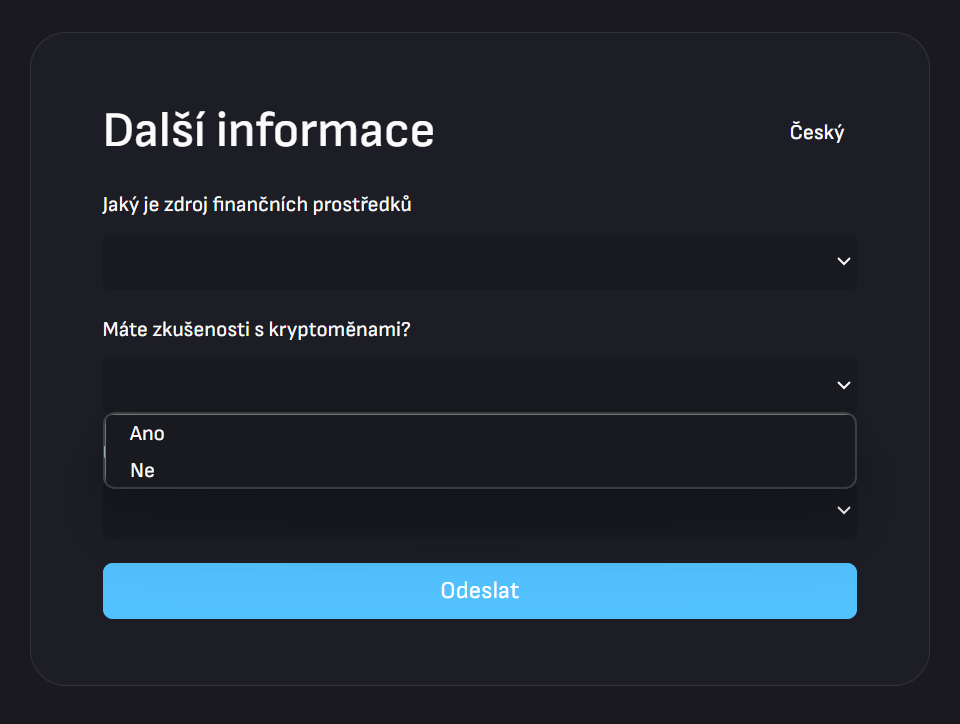960x724 pixels.
Task: Click empty card area below Odeslat button
Action: (480, 652)
